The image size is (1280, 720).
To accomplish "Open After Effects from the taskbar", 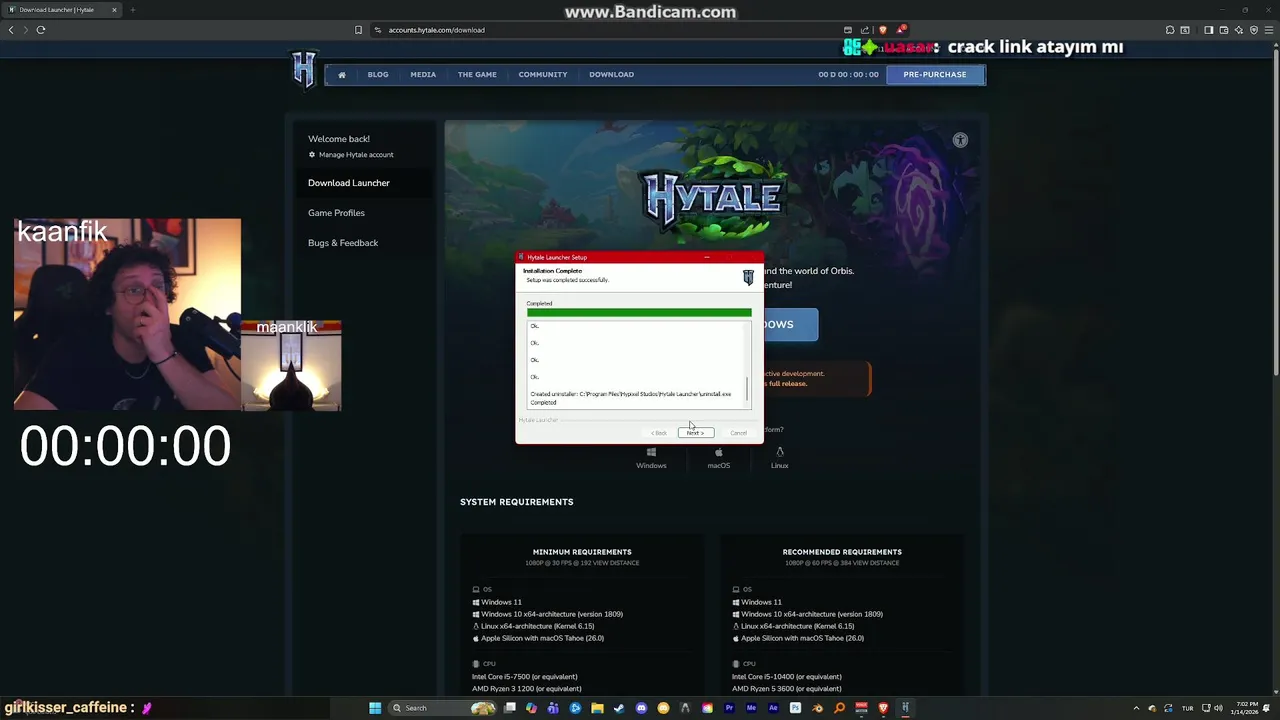I will [x=773, y=708].
